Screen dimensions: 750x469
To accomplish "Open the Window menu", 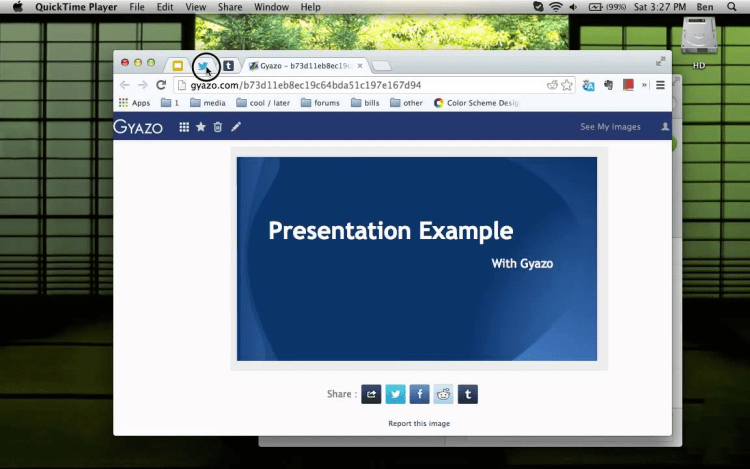I will point(271,7).
